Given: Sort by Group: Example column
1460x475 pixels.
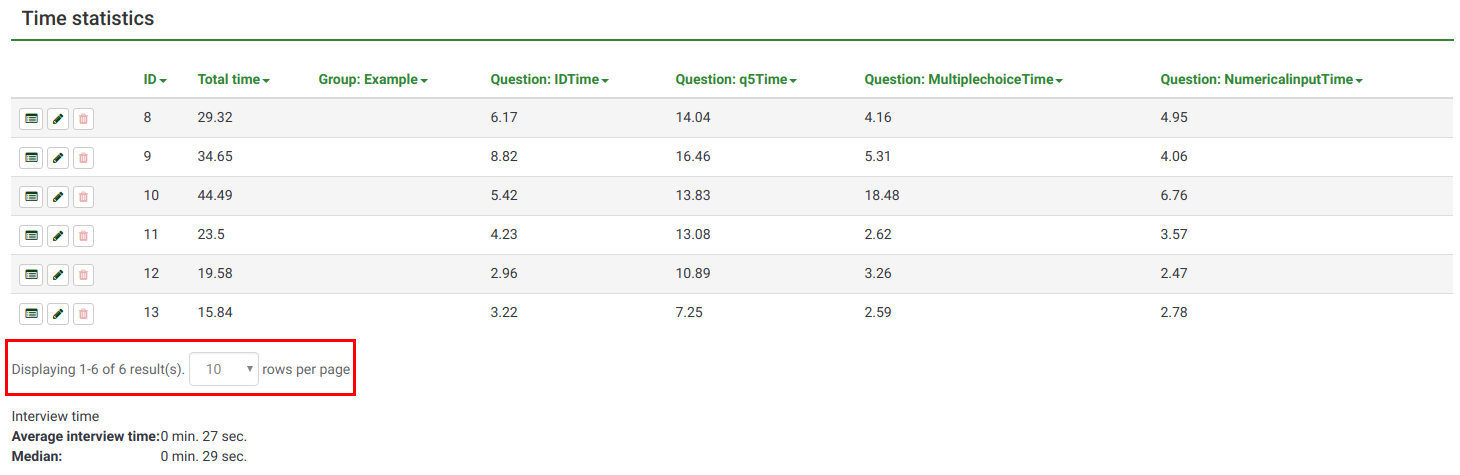Looking at the screenshot, I should [x=372, y=80].
